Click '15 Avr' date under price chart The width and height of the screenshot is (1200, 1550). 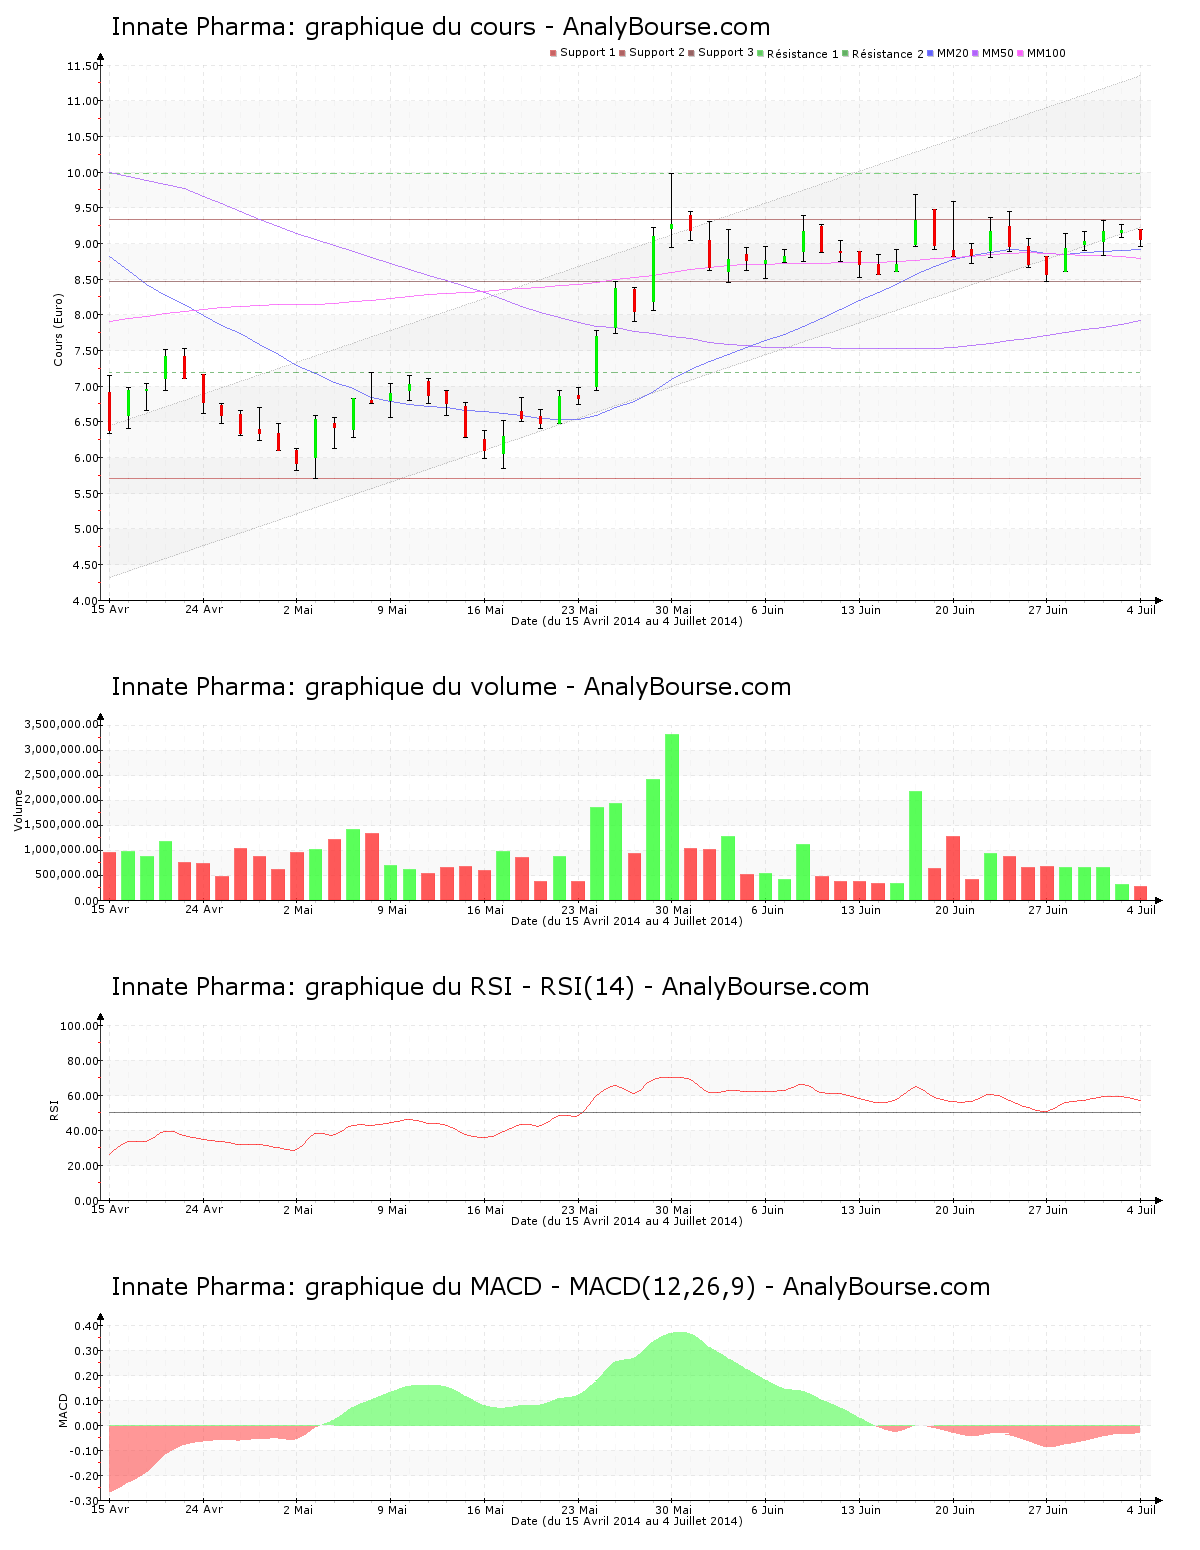click(x=110, y=610)
